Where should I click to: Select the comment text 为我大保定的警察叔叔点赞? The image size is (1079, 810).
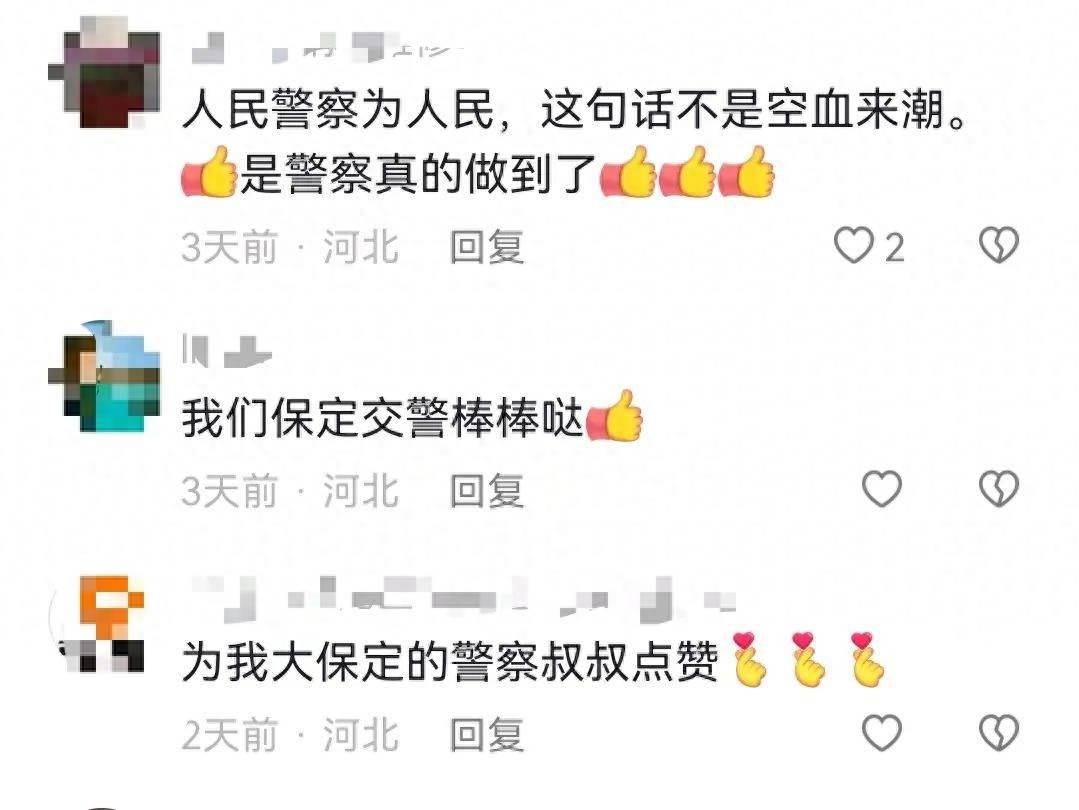click(x=450, y=661)
